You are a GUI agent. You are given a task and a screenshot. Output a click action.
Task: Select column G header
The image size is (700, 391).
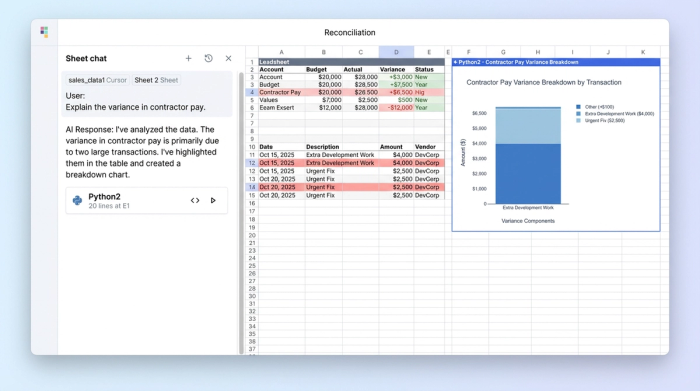[503, 52]
